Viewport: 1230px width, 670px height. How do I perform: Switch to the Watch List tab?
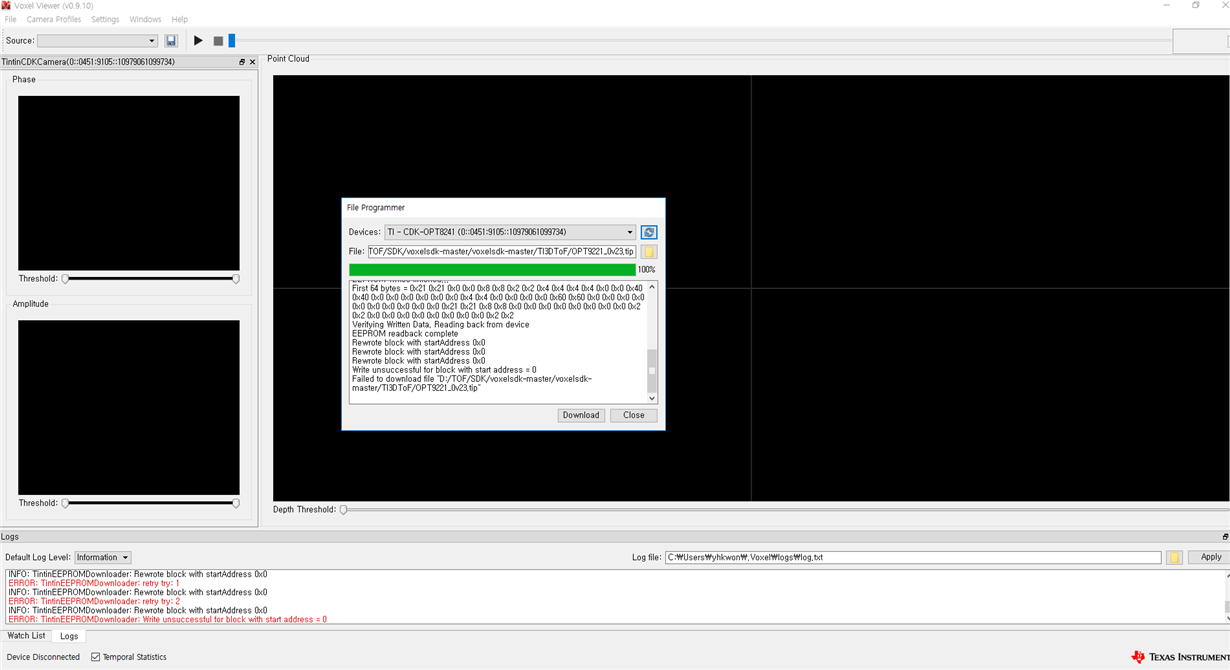[26, 636]
